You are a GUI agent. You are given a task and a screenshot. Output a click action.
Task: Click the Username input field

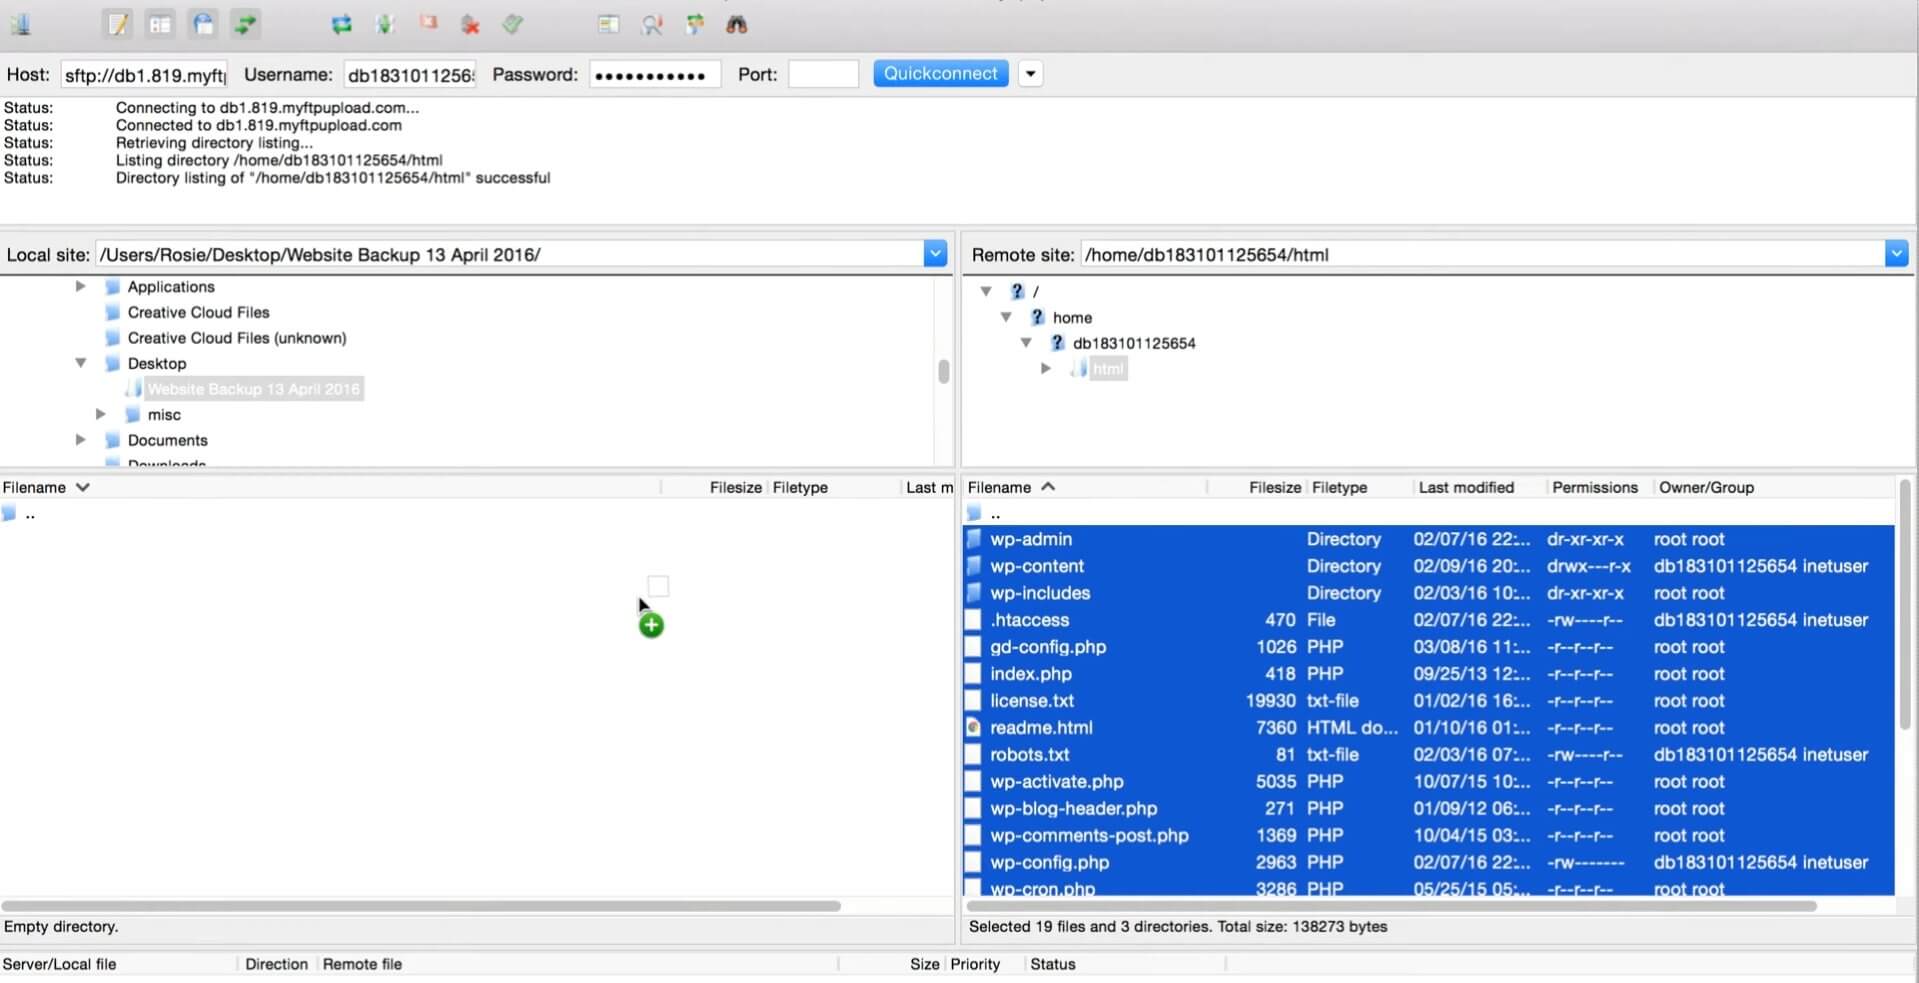410,74
